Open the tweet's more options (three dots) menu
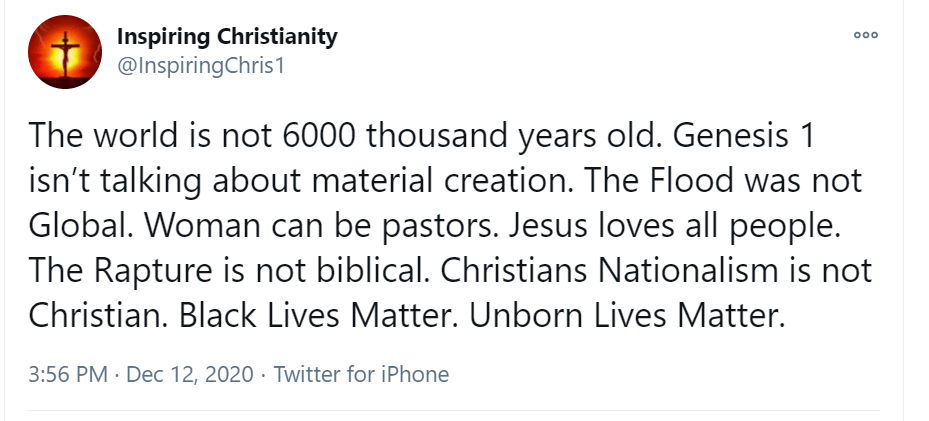Image resolution: width=929 pixels, height=421 pixels. [x=865, y=35]
